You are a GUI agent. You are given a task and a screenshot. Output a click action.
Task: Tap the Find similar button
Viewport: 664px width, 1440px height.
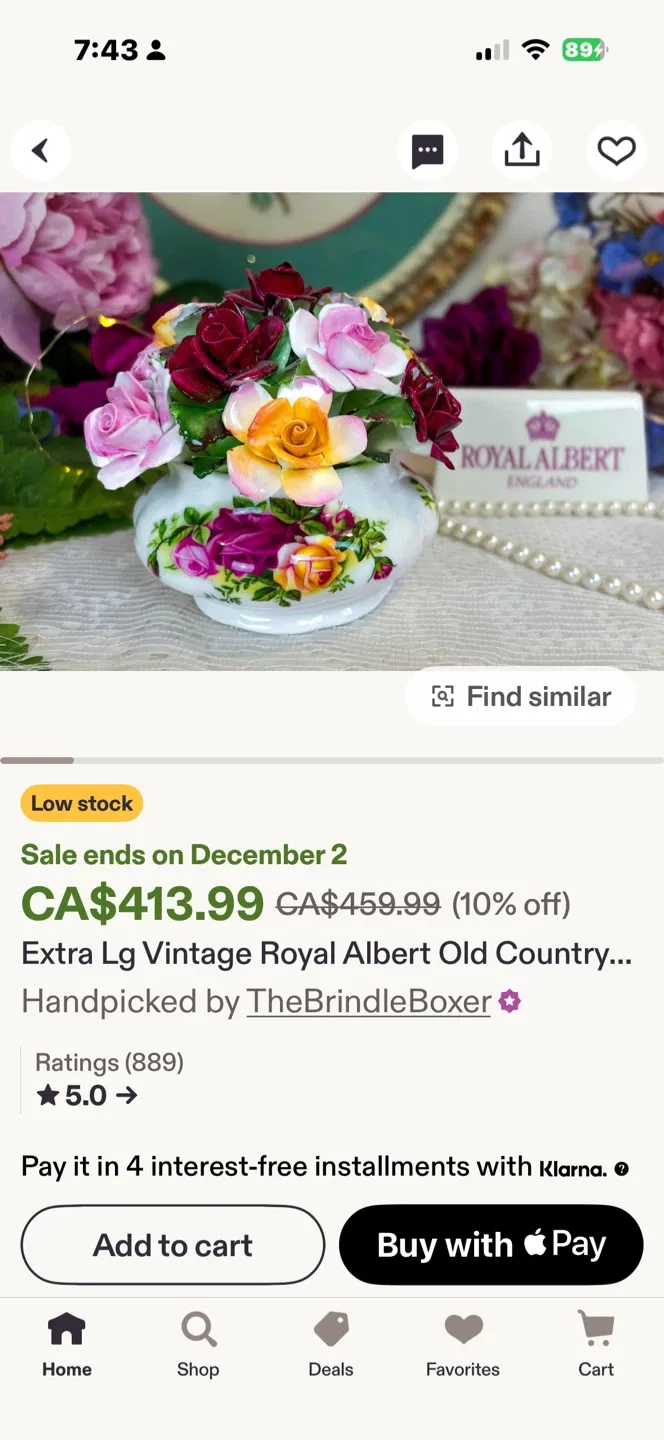click(520, 696)
